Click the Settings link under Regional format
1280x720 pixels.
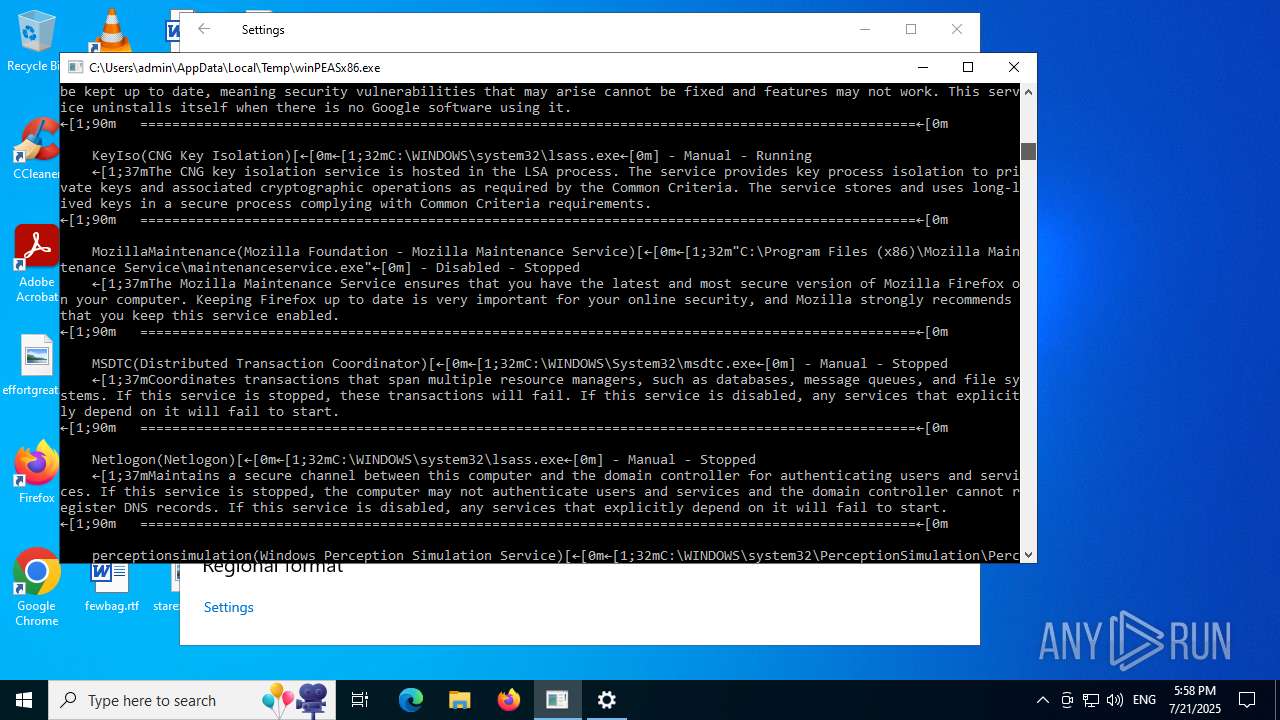(229, 607)
